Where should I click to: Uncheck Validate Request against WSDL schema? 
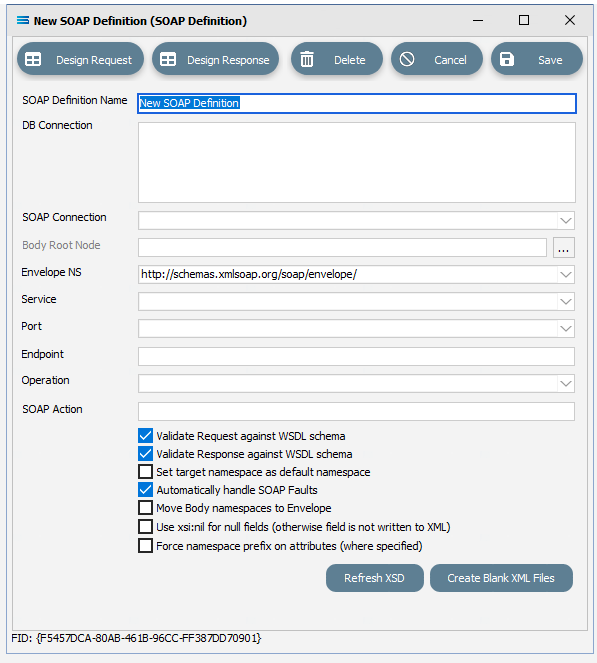coord(145,436)
